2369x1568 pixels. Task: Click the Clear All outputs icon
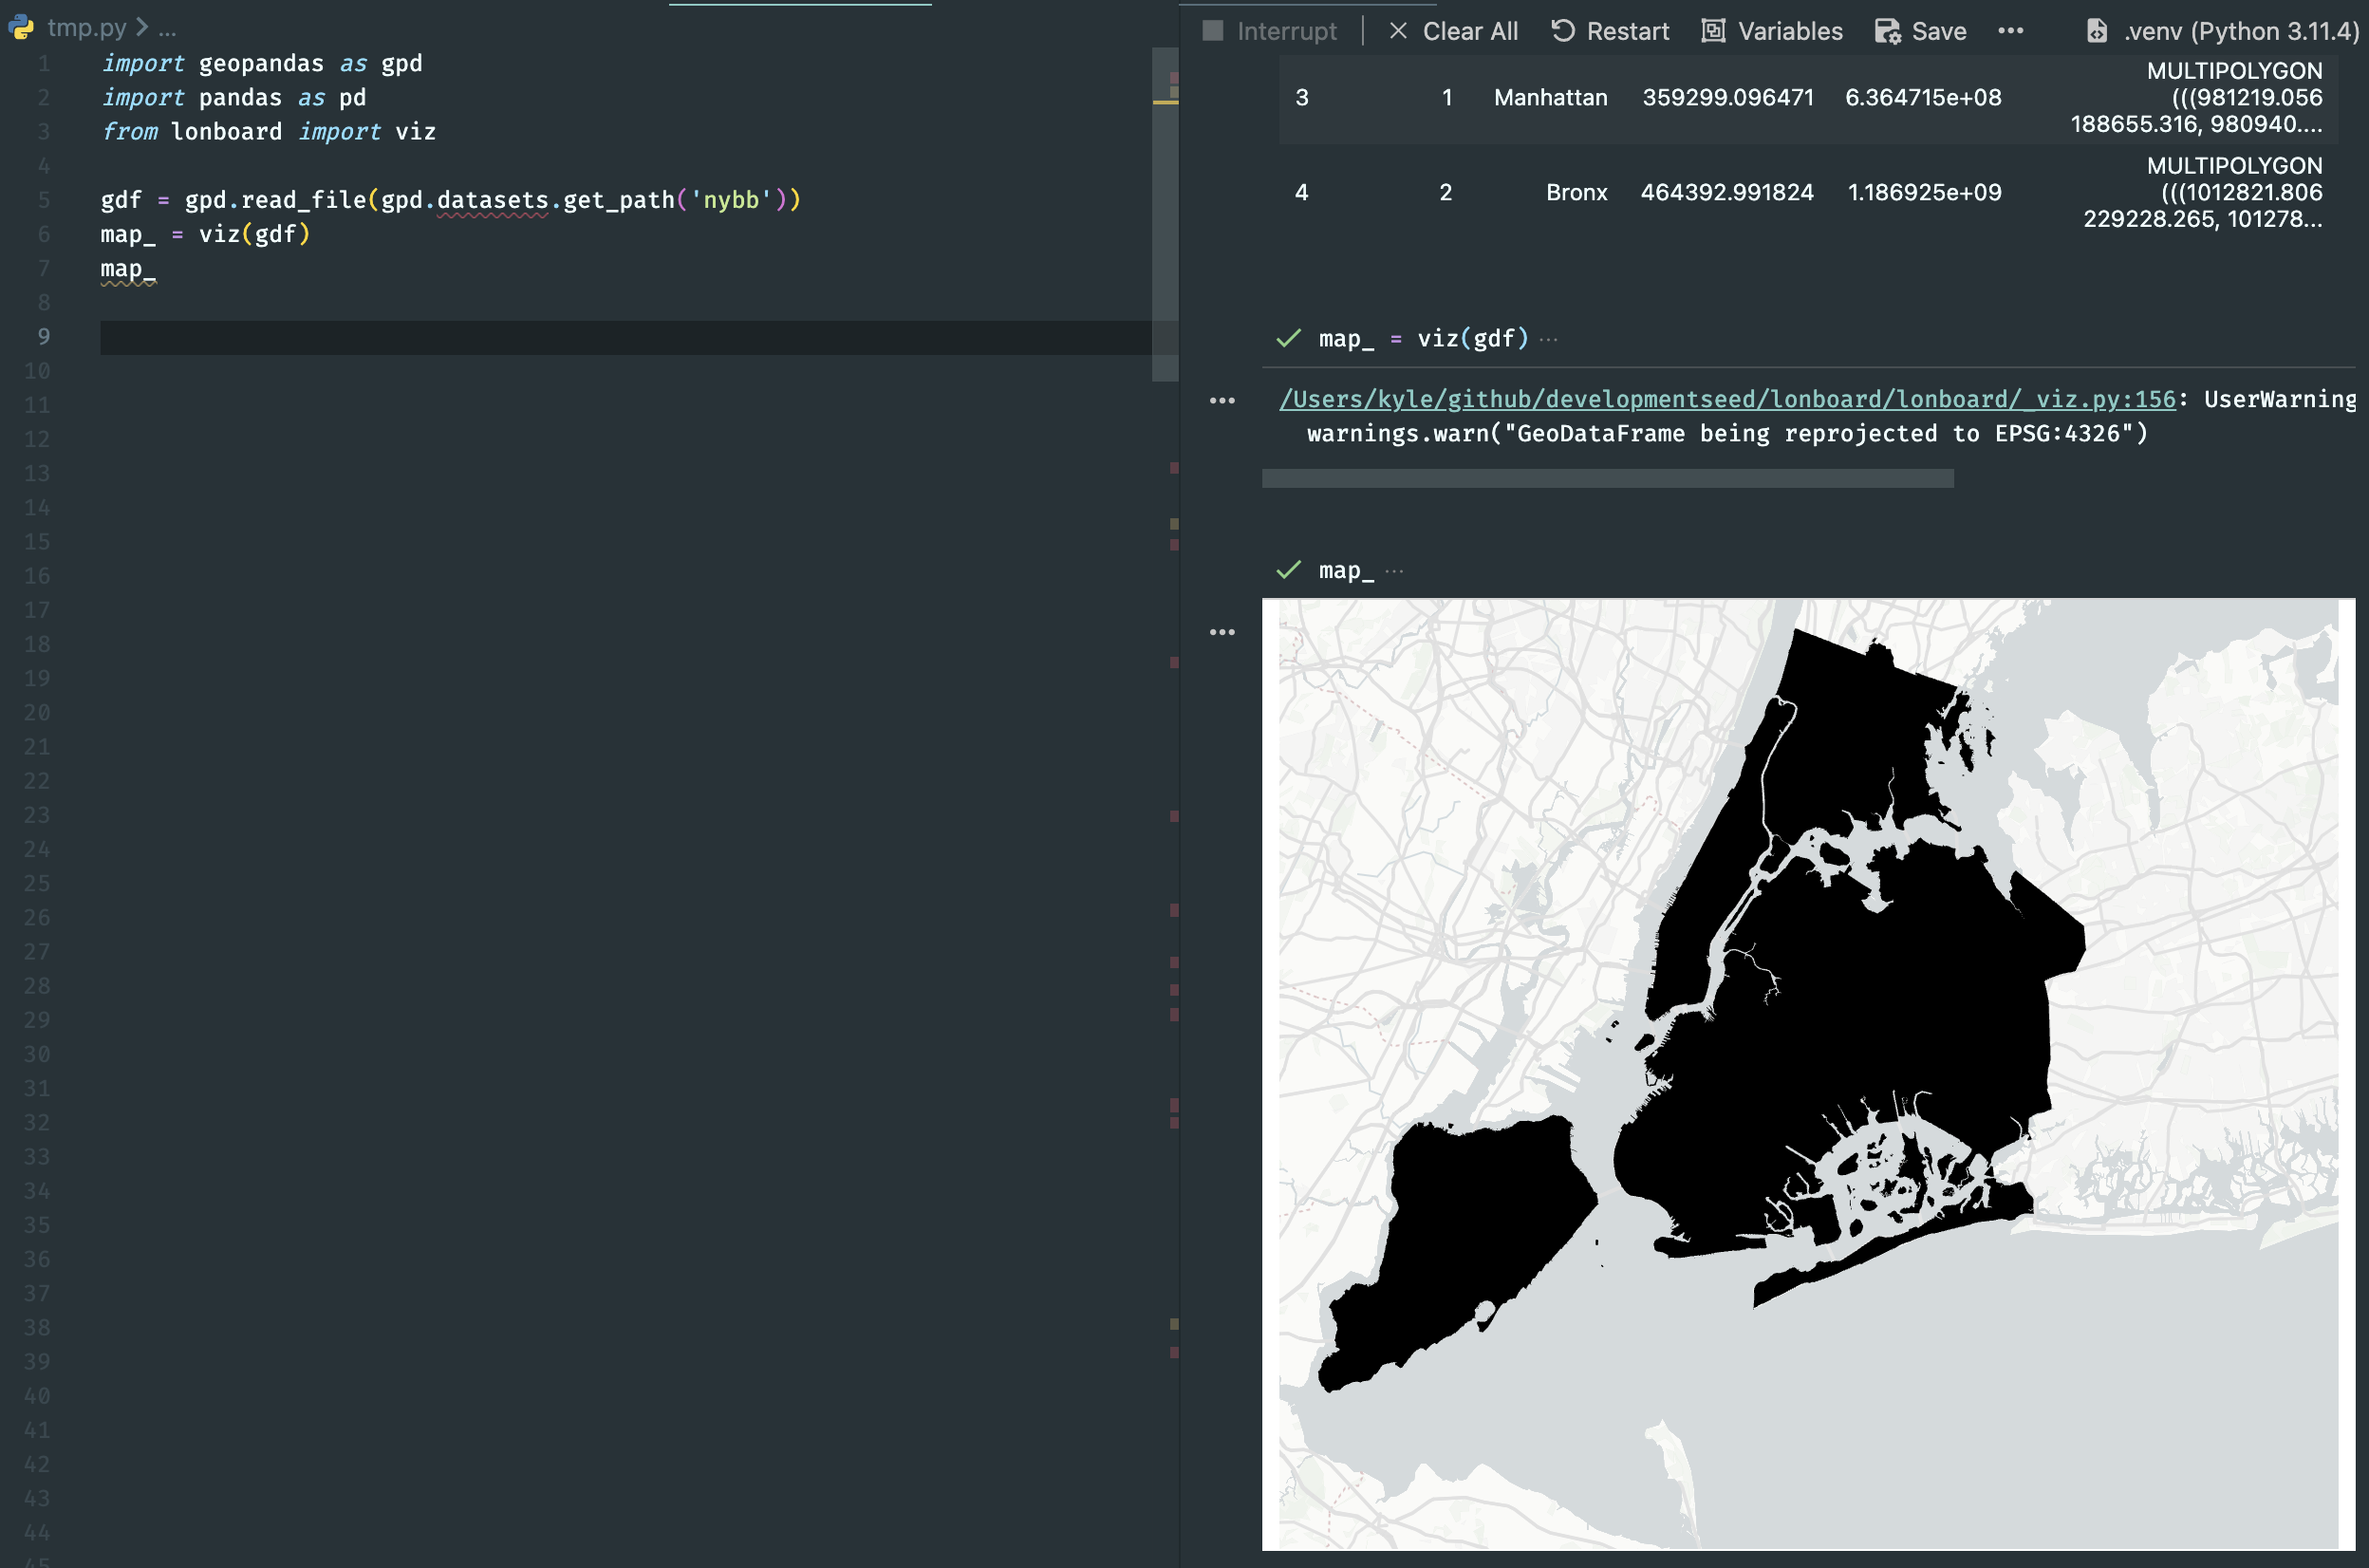[x=1400, y=30]
